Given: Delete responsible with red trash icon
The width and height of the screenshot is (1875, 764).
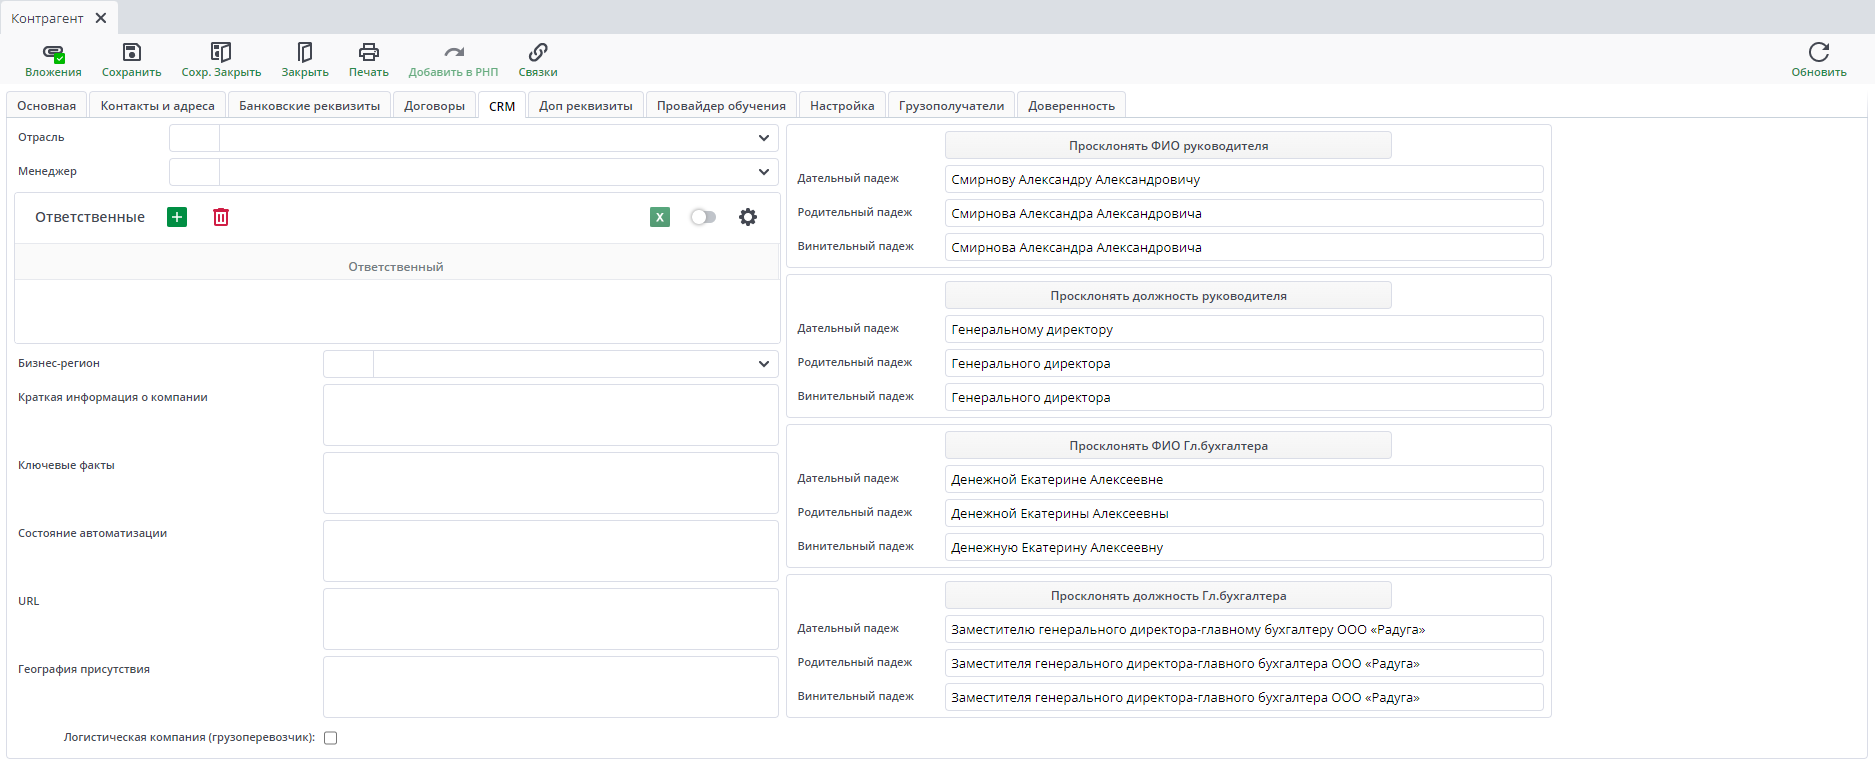Looking at the screenshot, I should coord(221,217).
